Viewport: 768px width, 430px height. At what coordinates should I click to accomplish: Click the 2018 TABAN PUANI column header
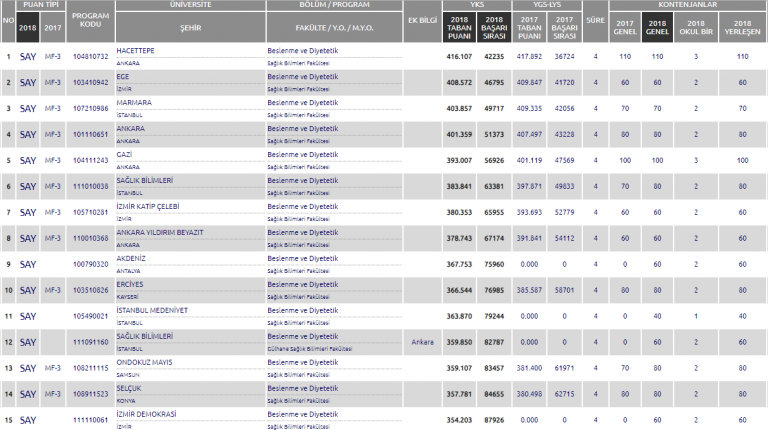tap(460, 29)
